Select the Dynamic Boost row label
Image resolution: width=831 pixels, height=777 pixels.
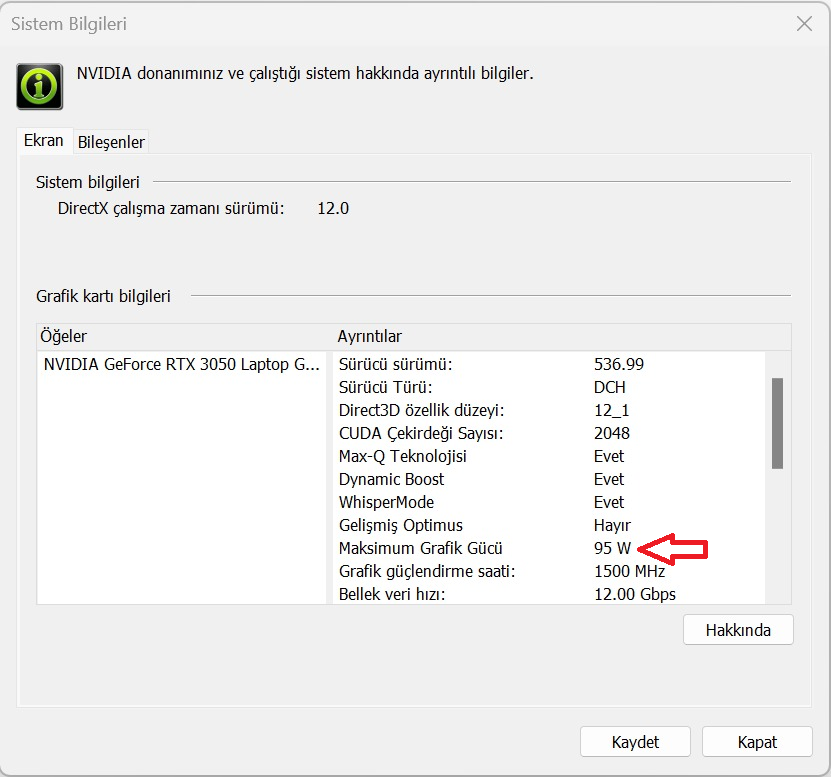point(391,479)
